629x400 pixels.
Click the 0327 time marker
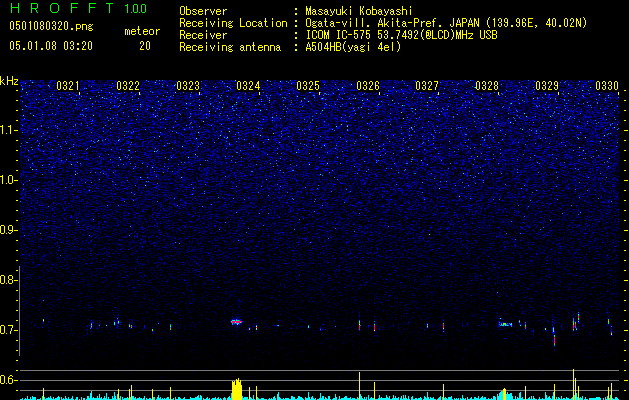[x=427, y=86]
